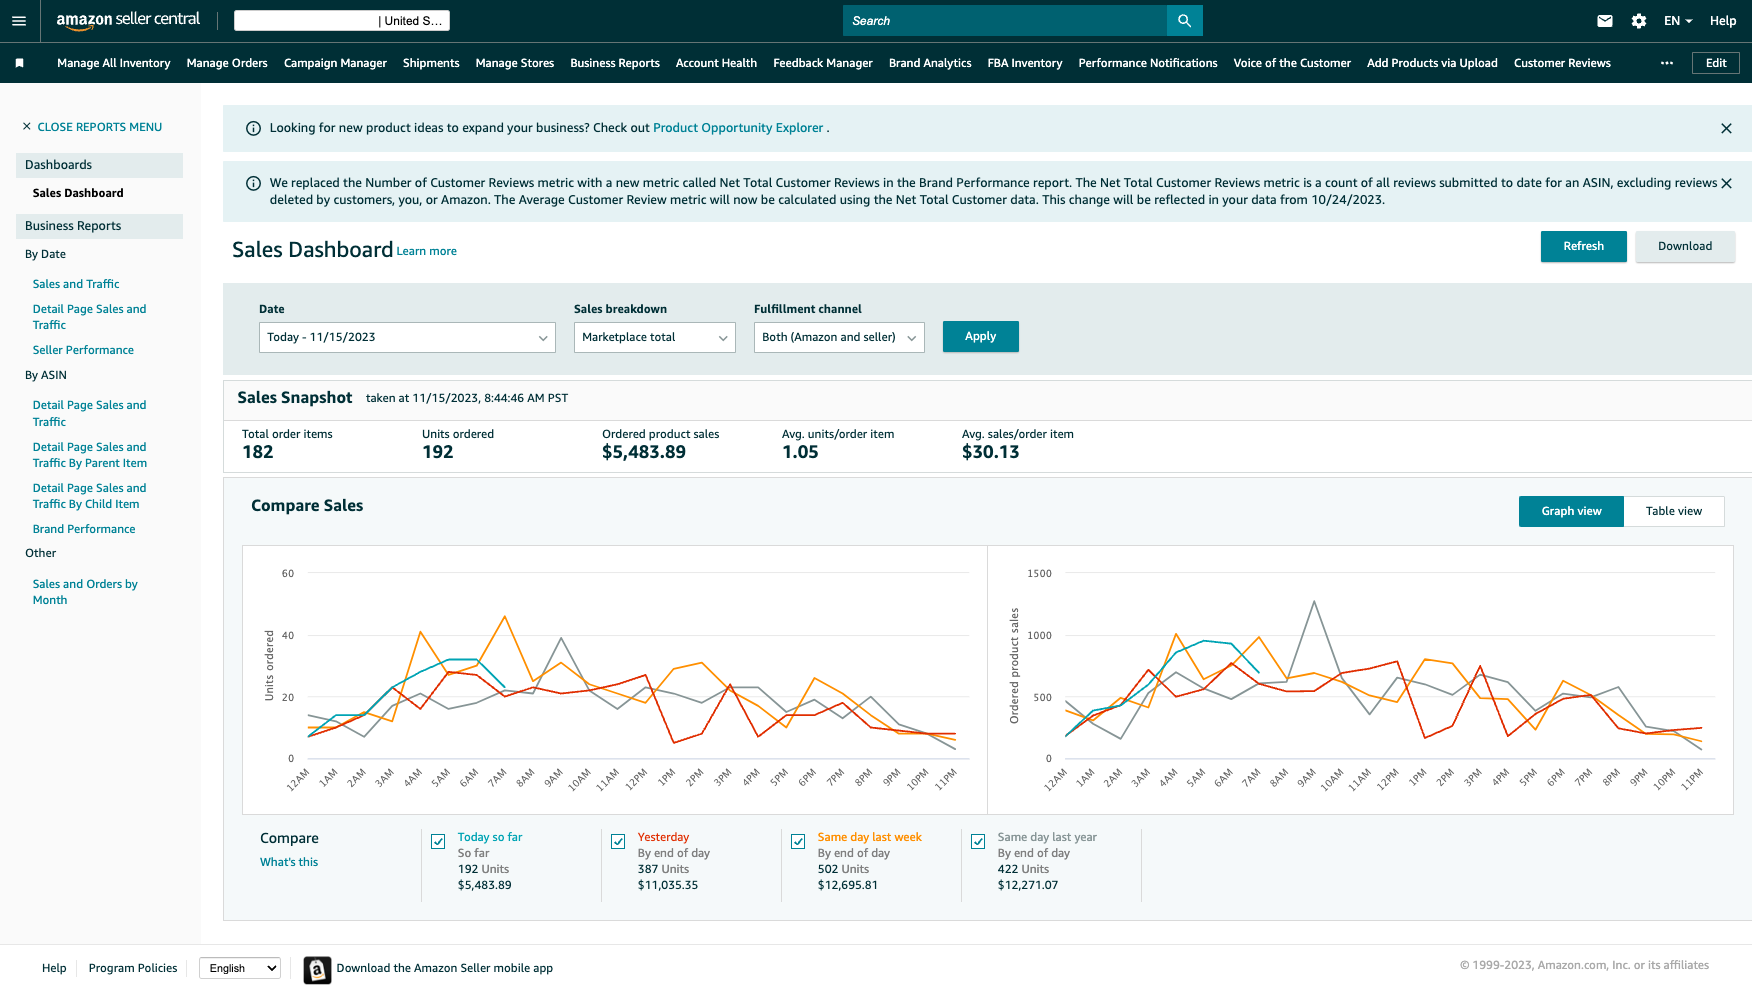
Task: Open Help in the top bar
Action: 1723,21
